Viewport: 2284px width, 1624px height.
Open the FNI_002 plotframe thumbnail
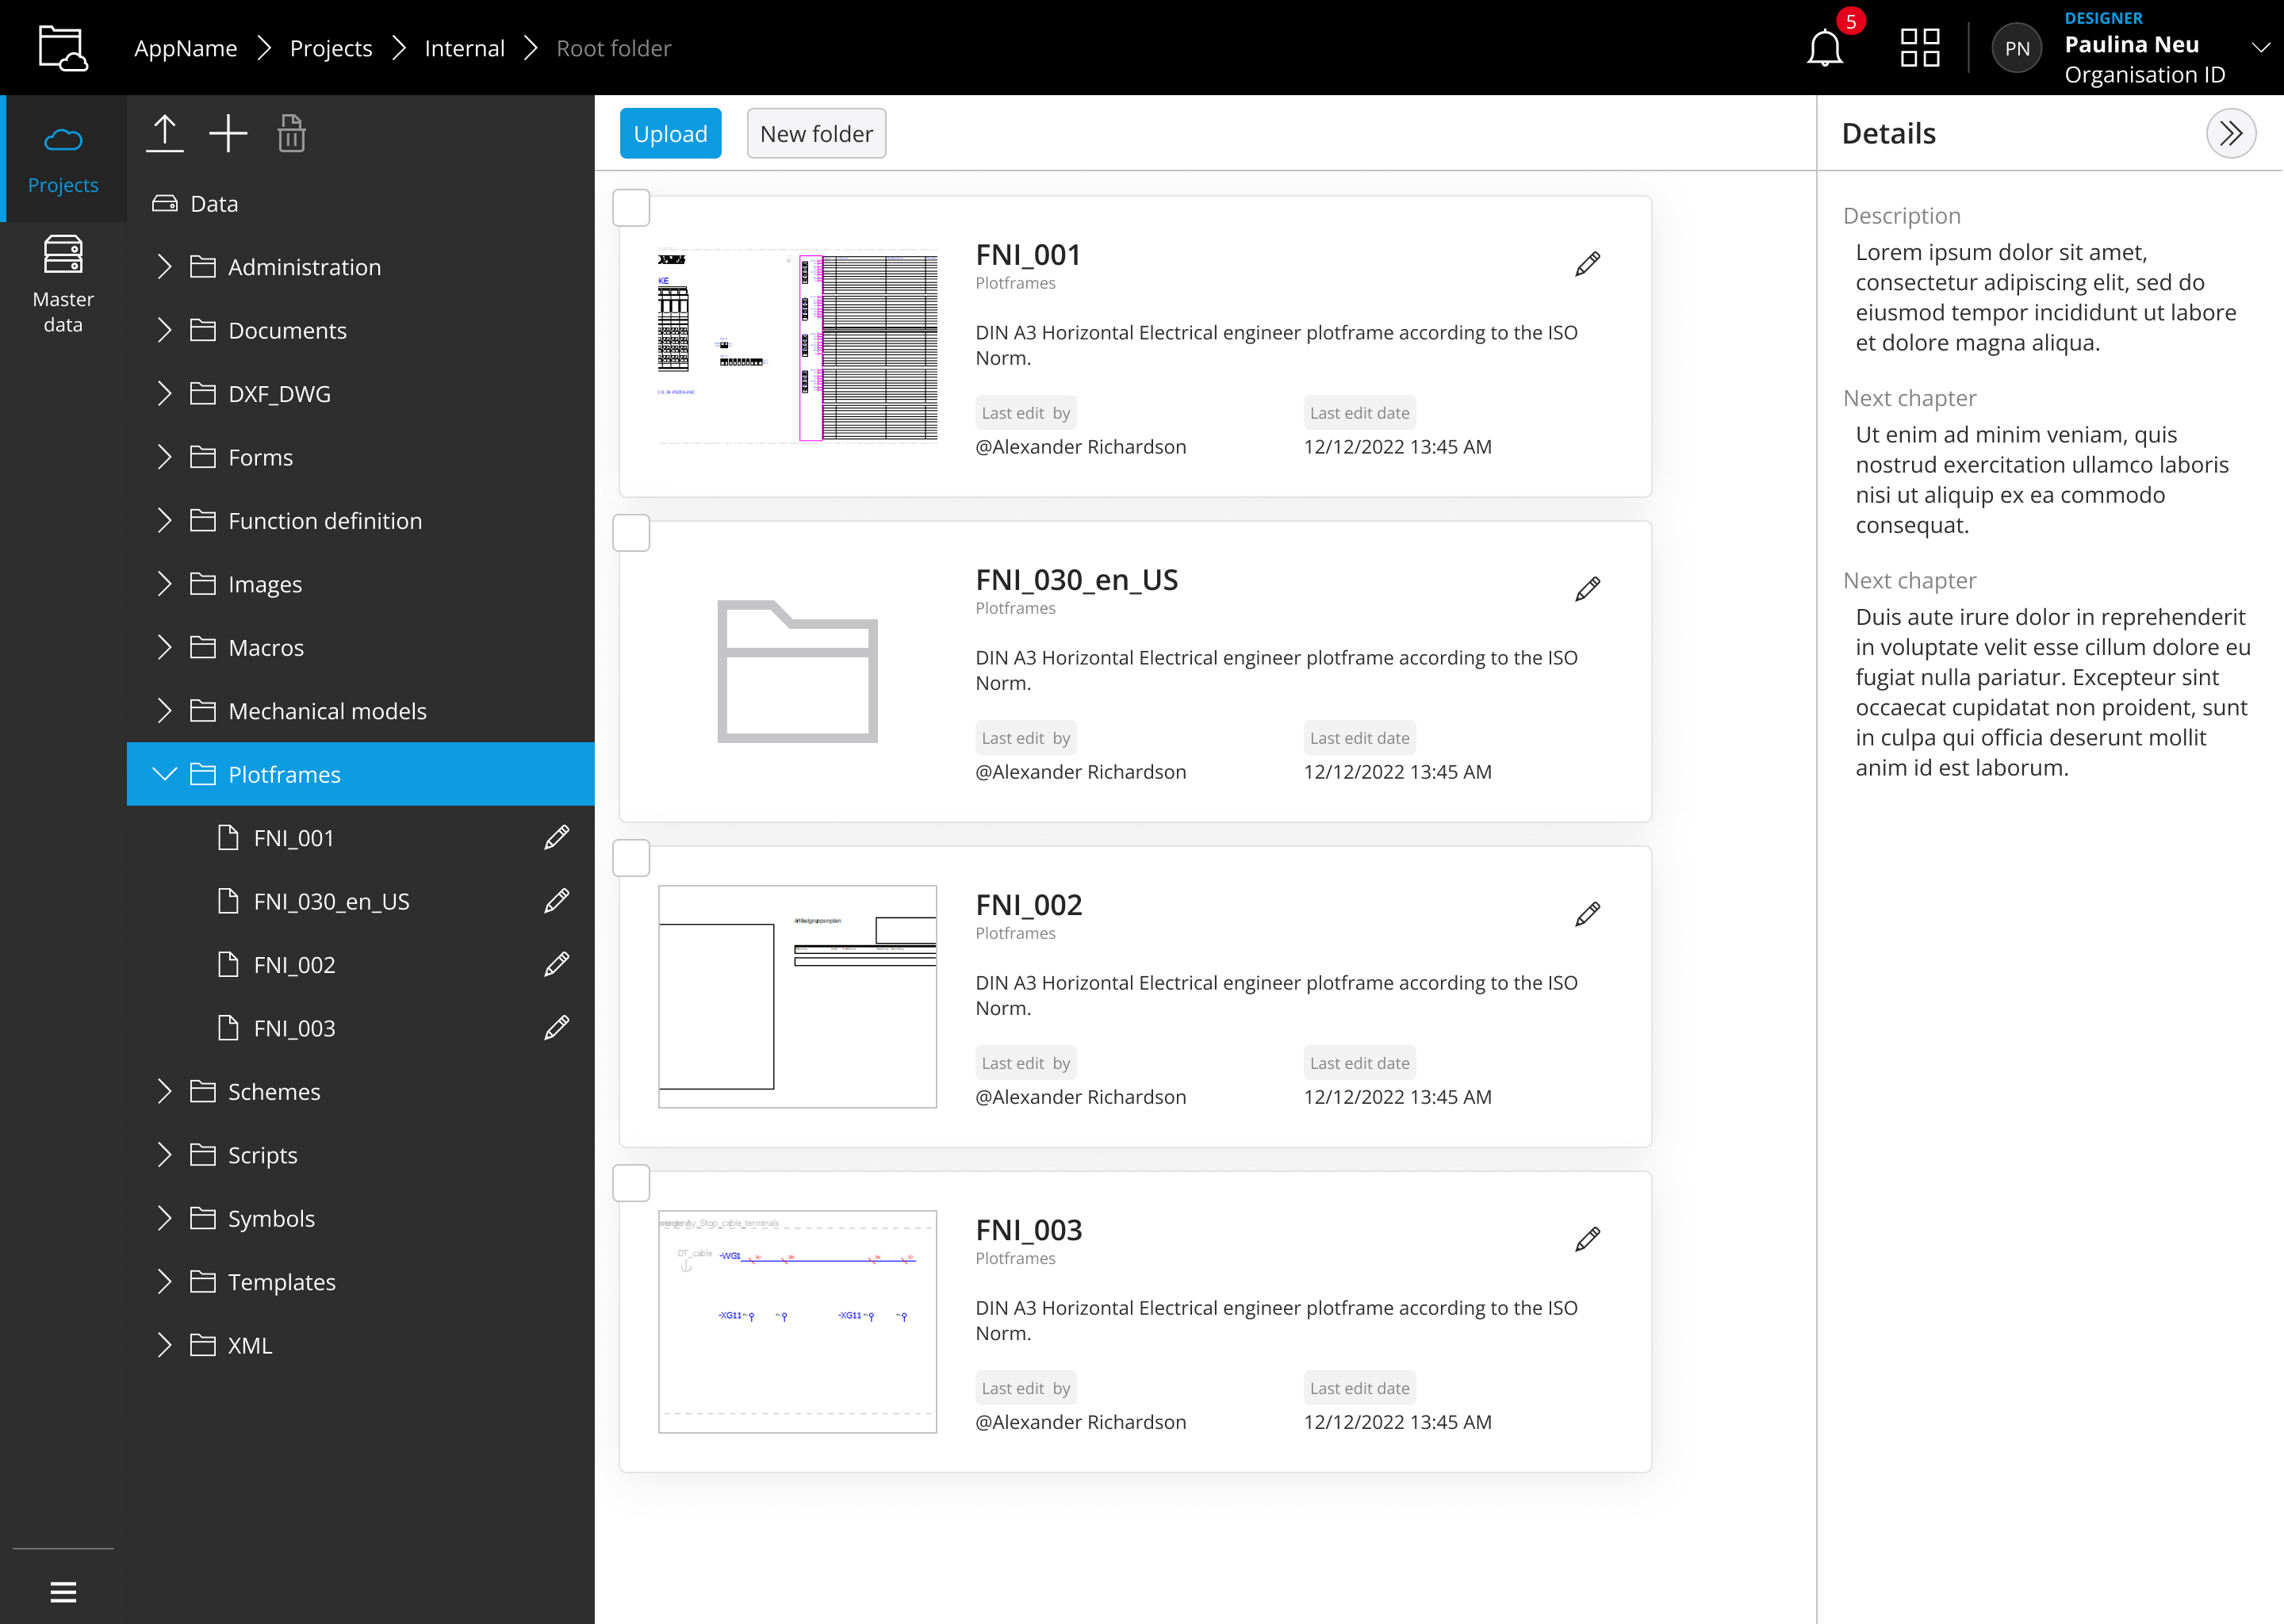[797, 996]
